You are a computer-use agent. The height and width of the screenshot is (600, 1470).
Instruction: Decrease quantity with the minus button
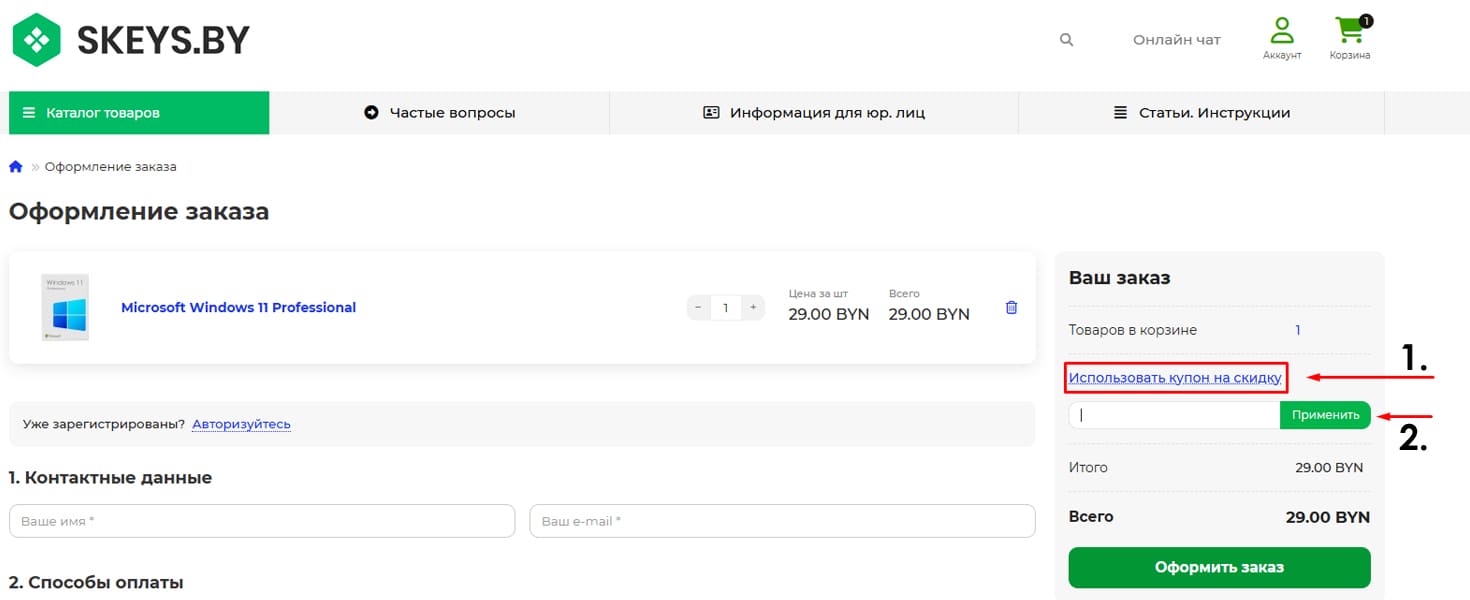click(698, 308)
